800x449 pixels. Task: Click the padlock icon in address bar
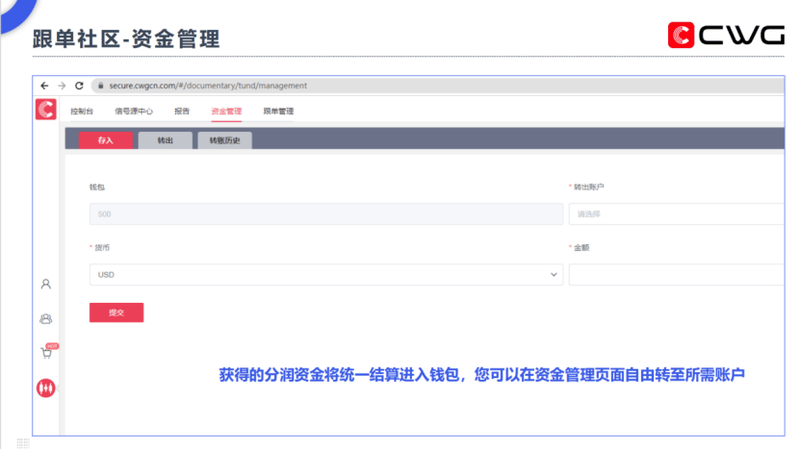101,86
